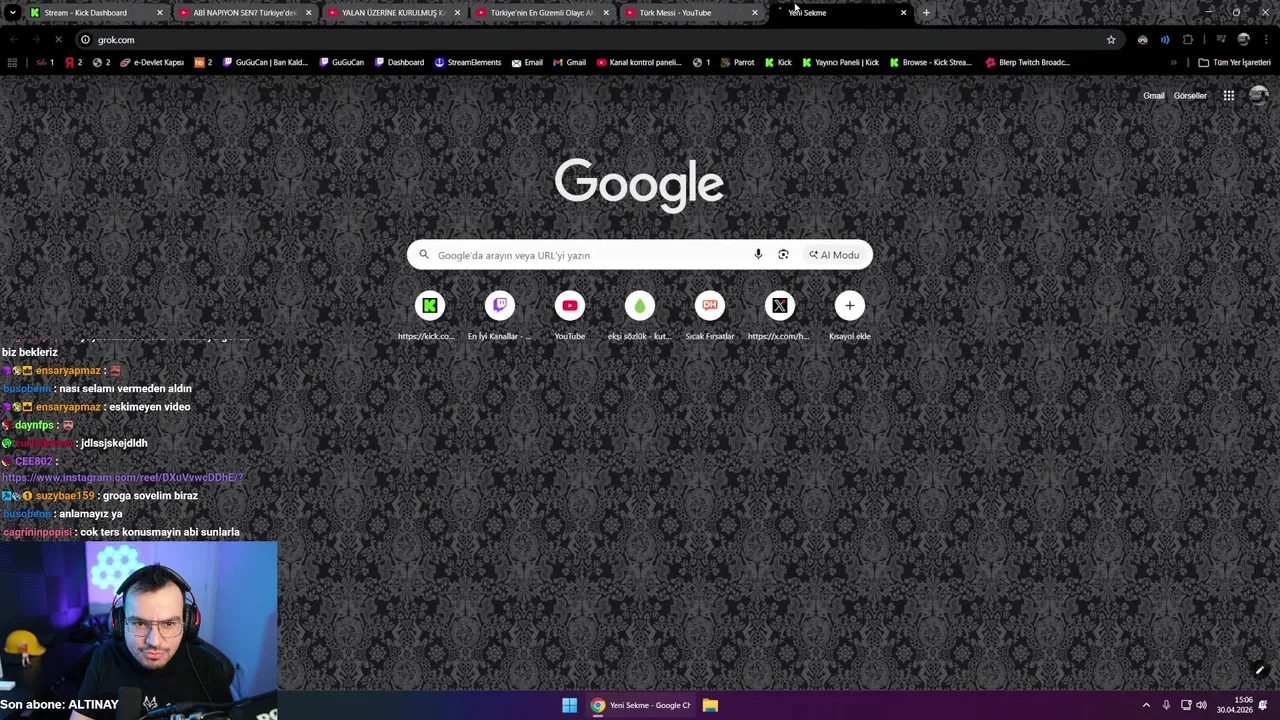Switch to 'Türkiye'nin En Gizemli Olayı' tab

(542, 13)
